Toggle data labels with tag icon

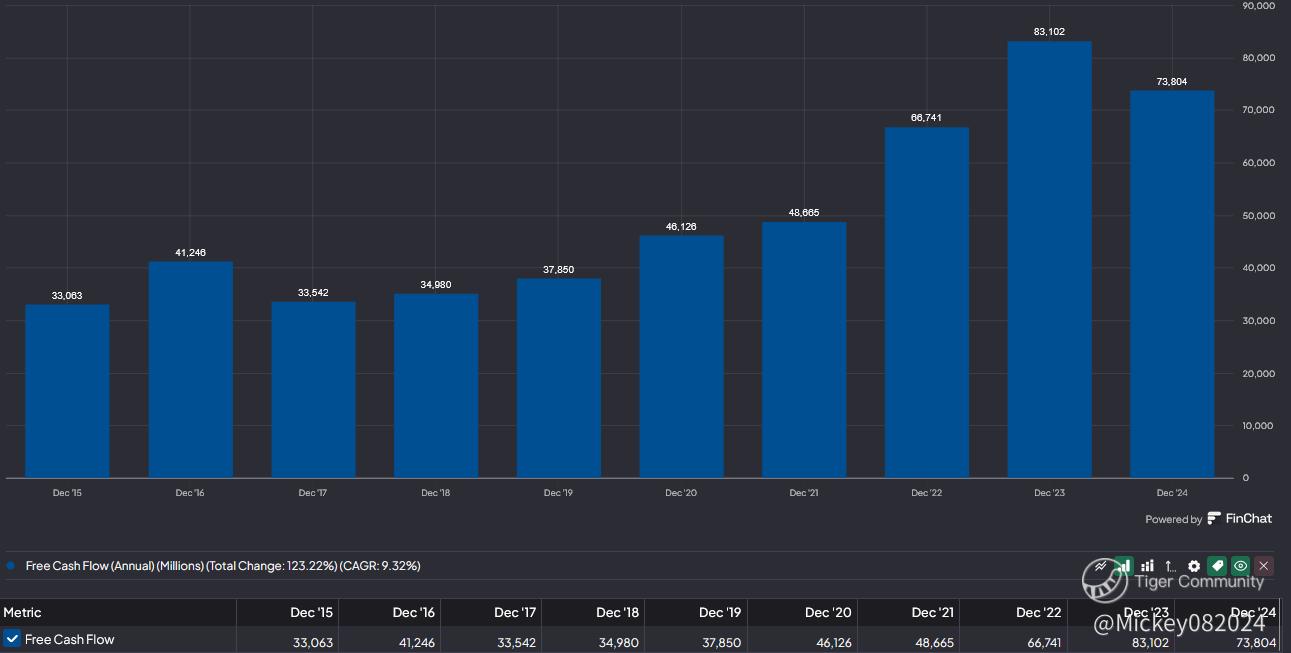pos(1217,566)
